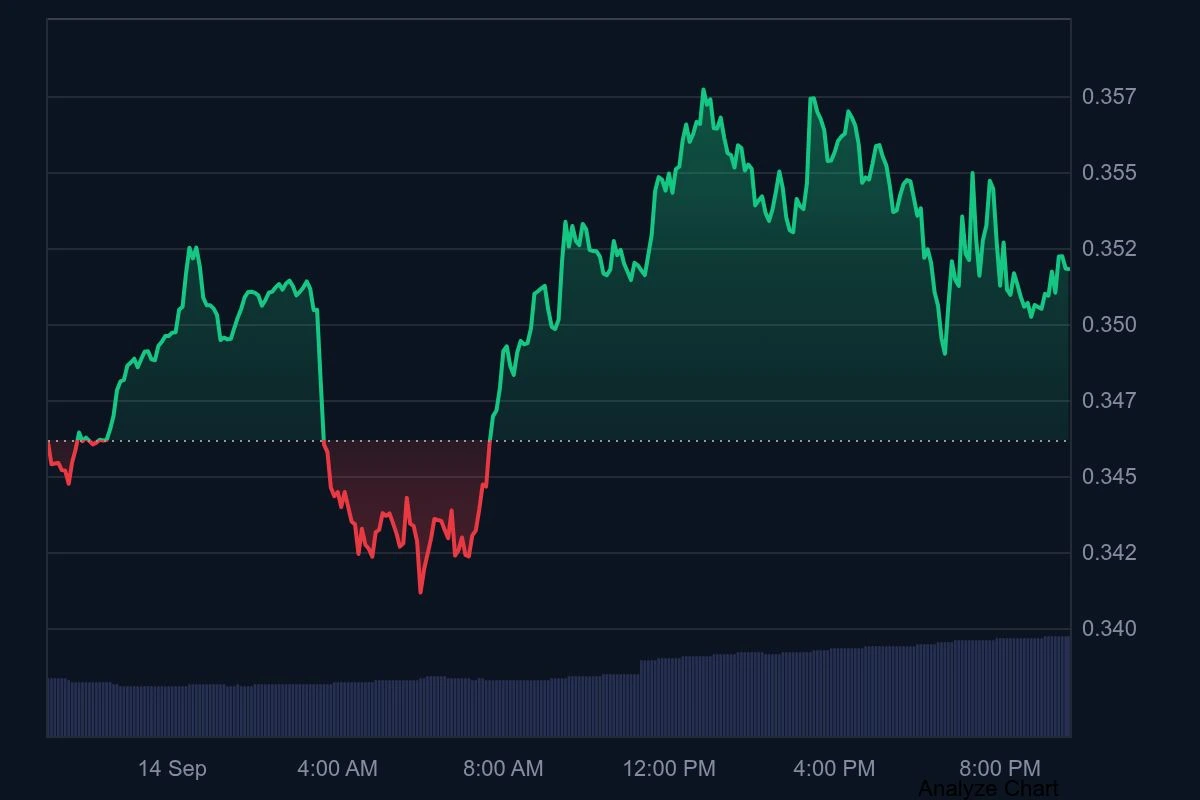The image size is (1200, 800).
Task: Click the 14 Sep date label
Action: [172, 769]
